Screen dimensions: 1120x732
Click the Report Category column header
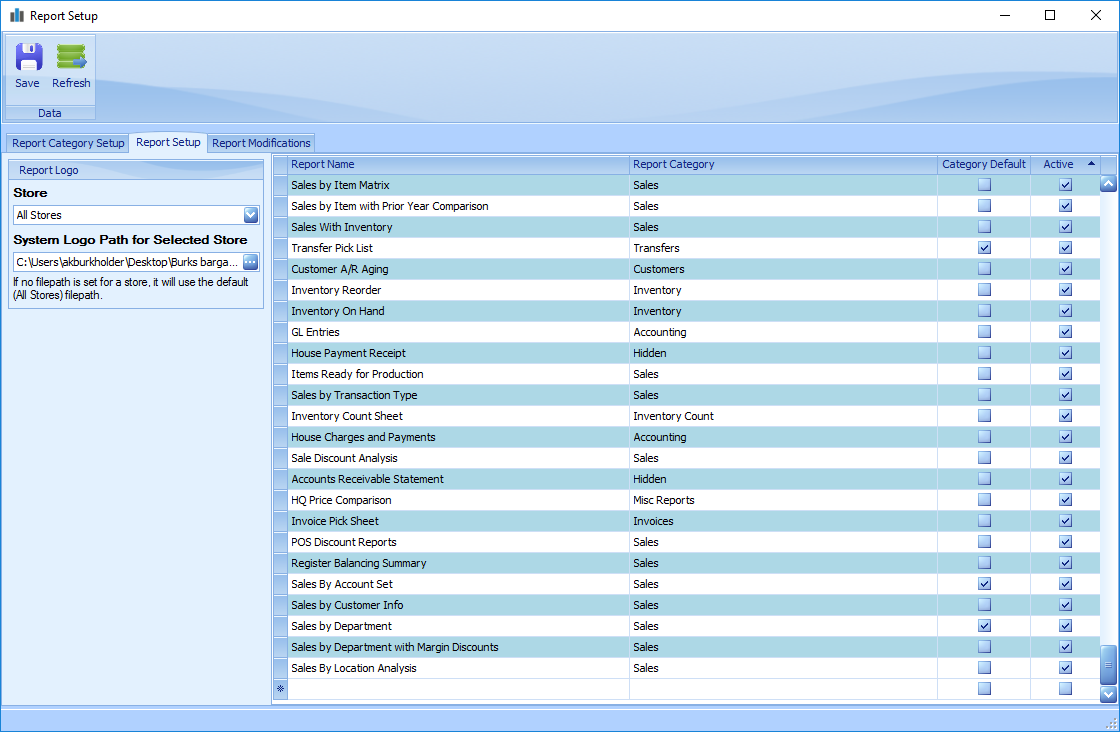coord(782,164)
